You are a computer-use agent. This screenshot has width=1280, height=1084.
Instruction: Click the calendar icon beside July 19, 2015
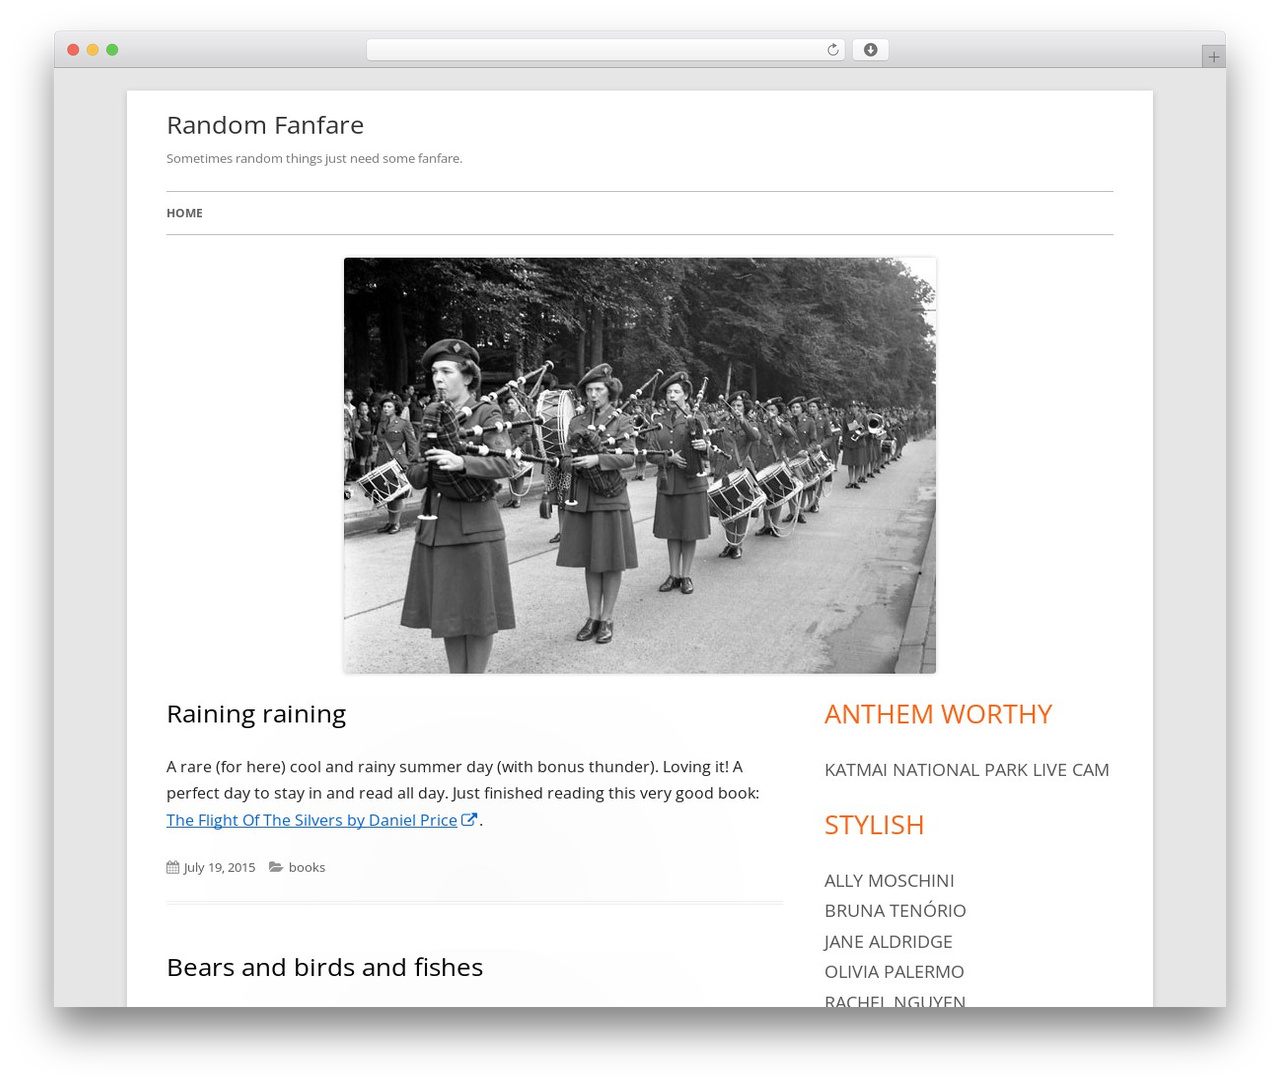click(x=173, y=867)
